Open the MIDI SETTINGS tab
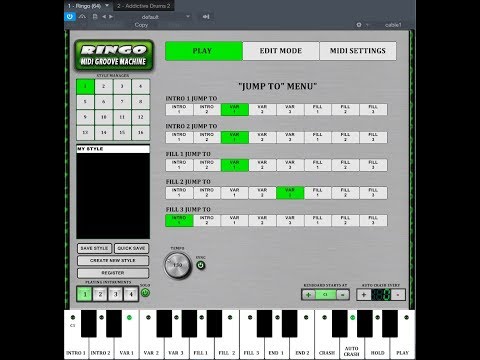Screen dimensions: 480x360 coord(358,51)
